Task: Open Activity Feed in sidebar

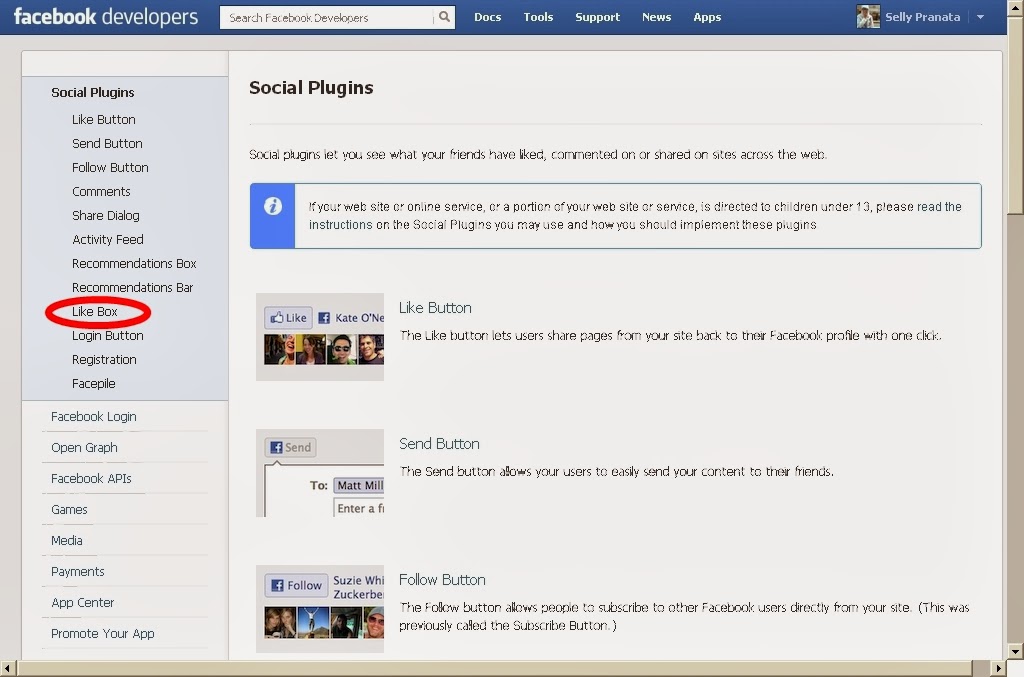Action: (108, 240)
